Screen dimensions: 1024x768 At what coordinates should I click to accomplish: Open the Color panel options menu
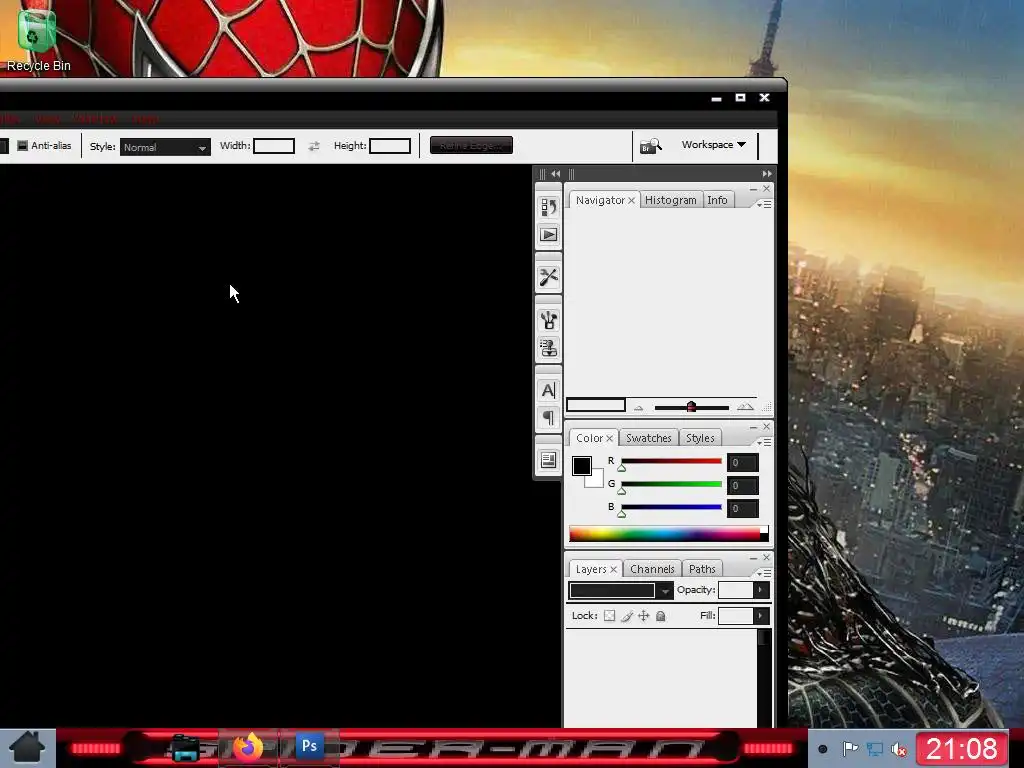(x=764, y=443)
